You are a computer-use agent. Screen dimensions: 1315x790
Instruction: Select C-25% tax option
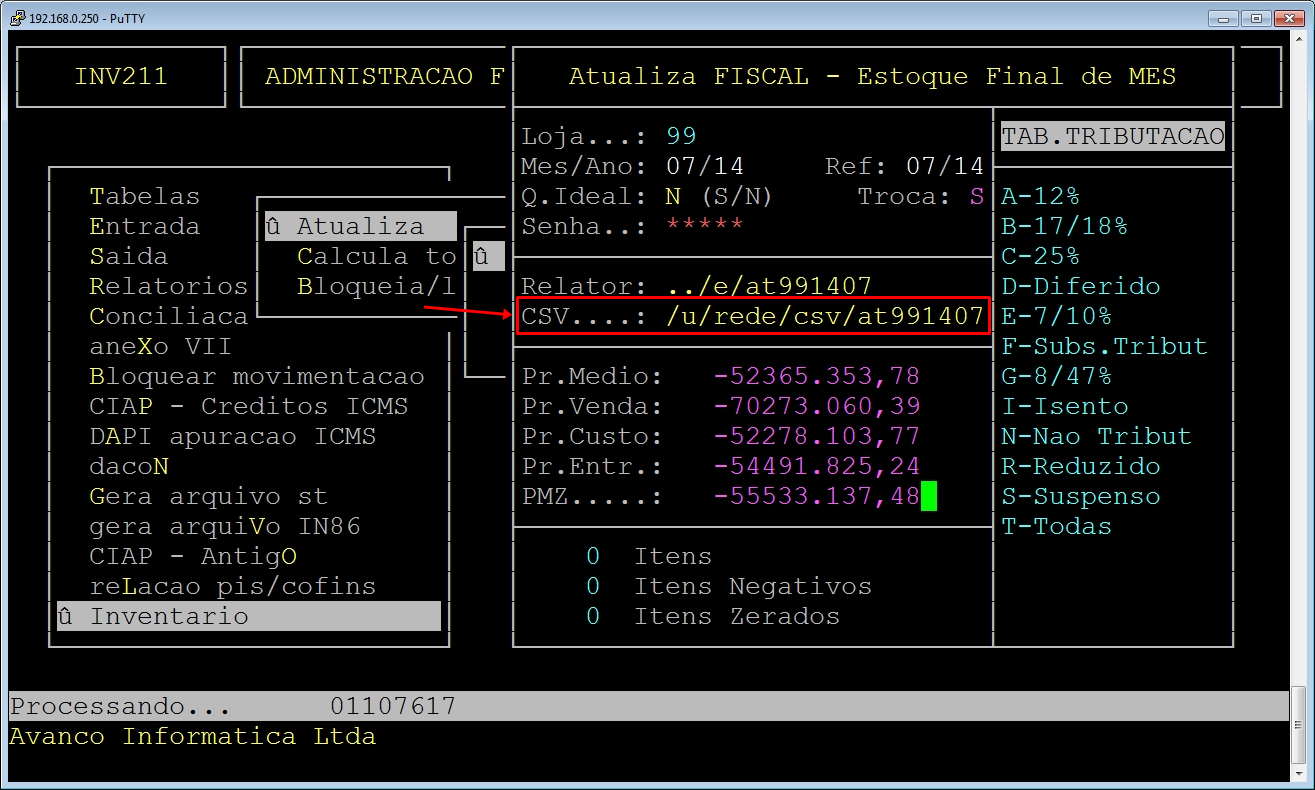pyautogui.click(x=1041, y=256)
